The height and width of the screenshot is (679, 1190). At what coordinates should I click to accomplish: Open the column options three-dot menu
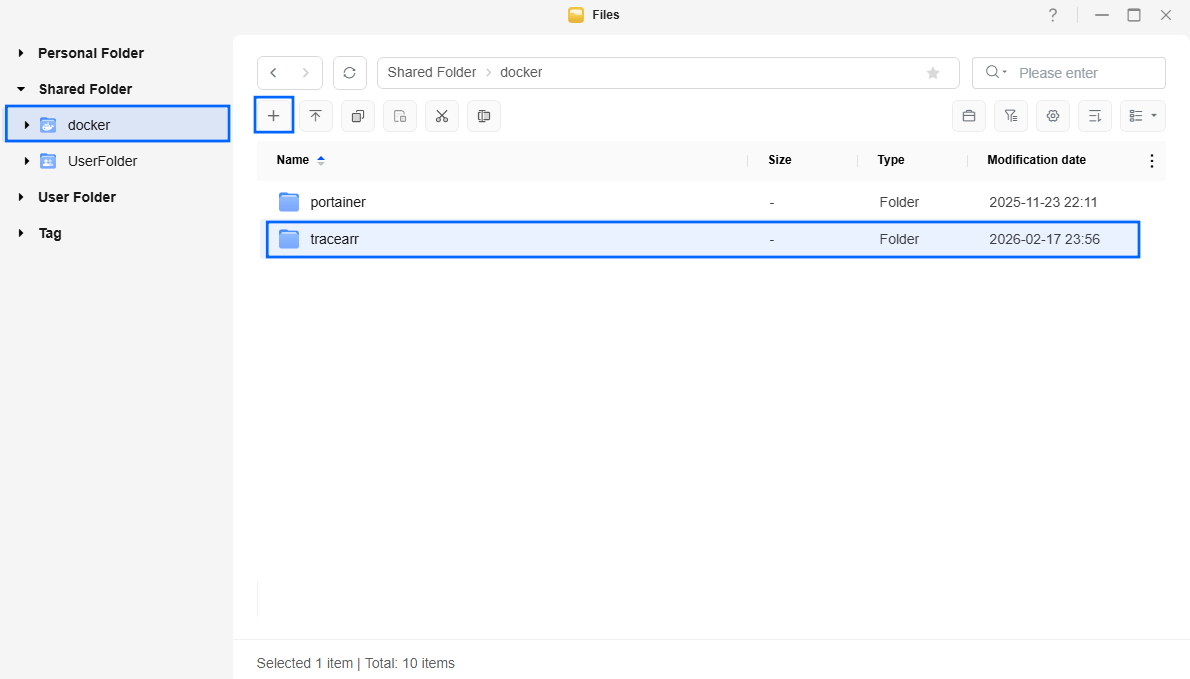click(1151, 161)
